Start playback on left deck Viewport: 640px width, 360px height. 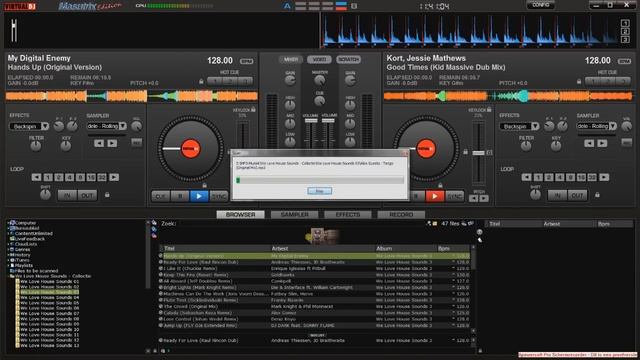(199, 196)
